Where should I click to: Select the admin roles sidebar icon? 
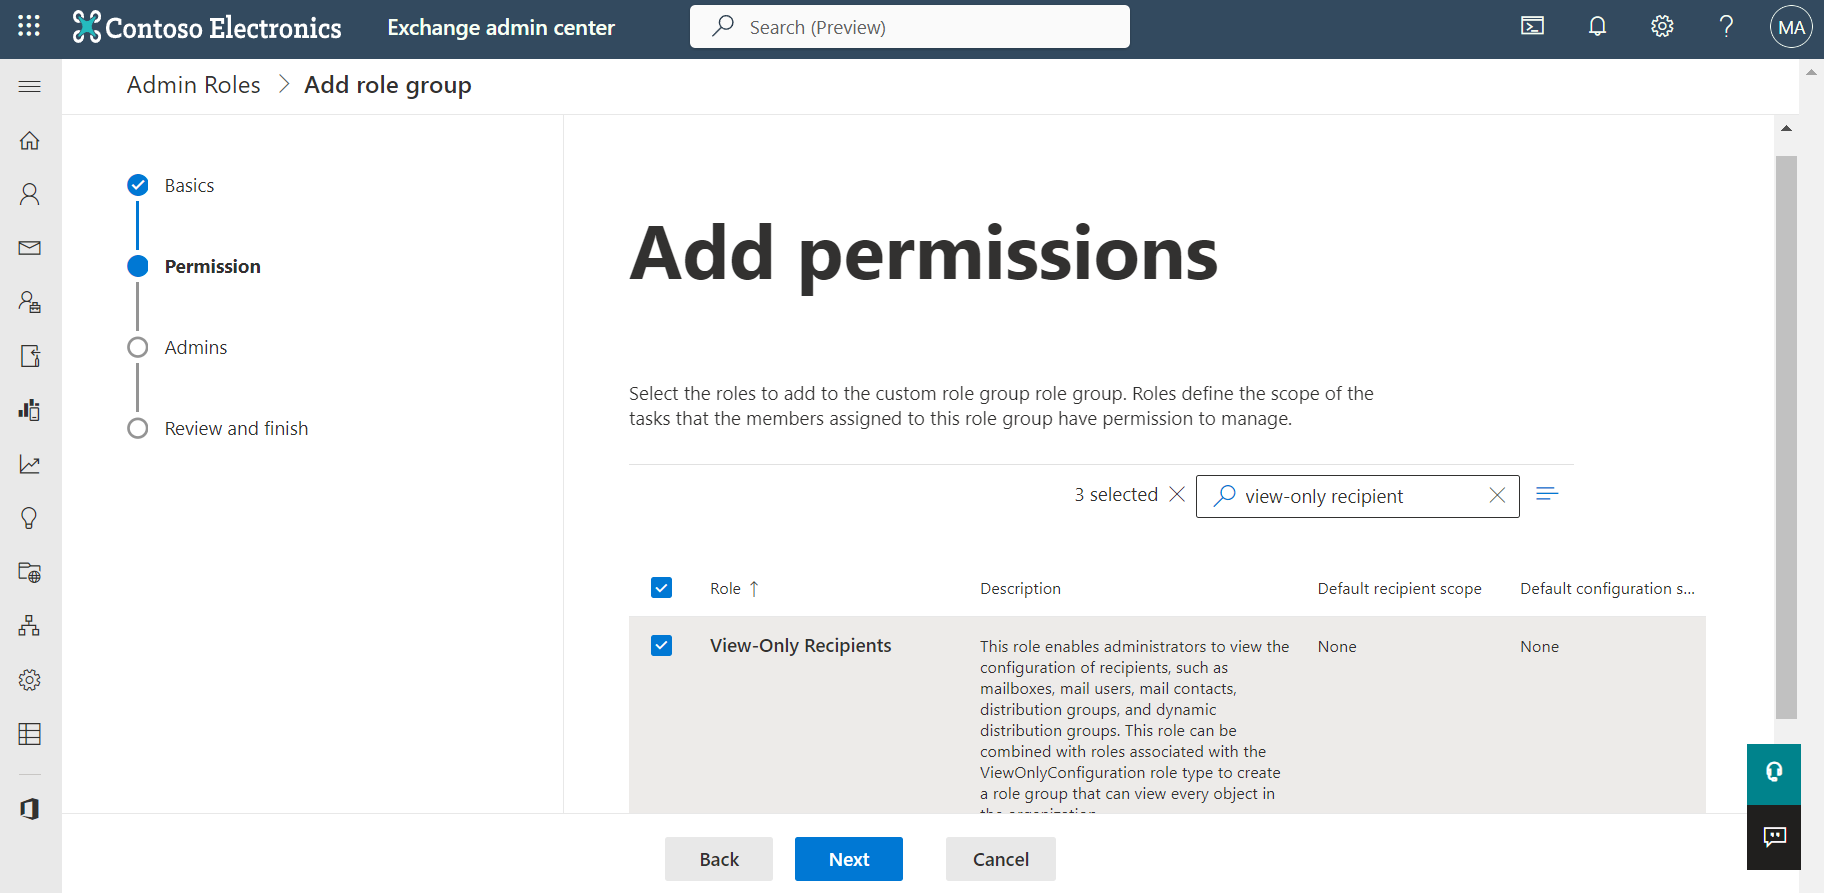[29, 302]
